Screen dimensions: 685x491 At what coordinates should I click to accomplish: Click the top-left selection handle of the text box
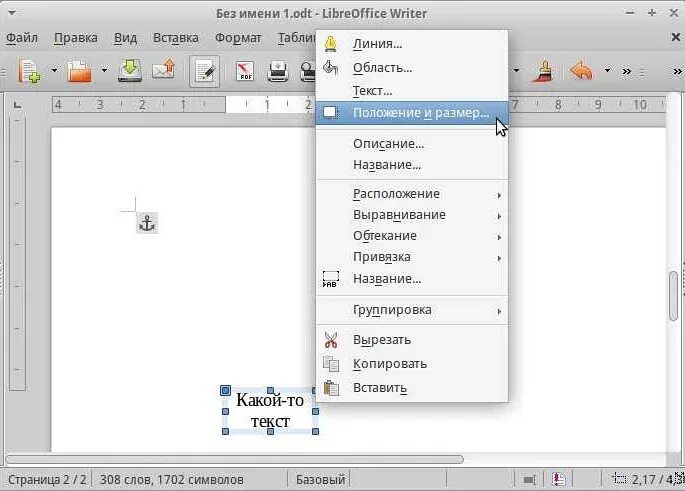(225, 390)
